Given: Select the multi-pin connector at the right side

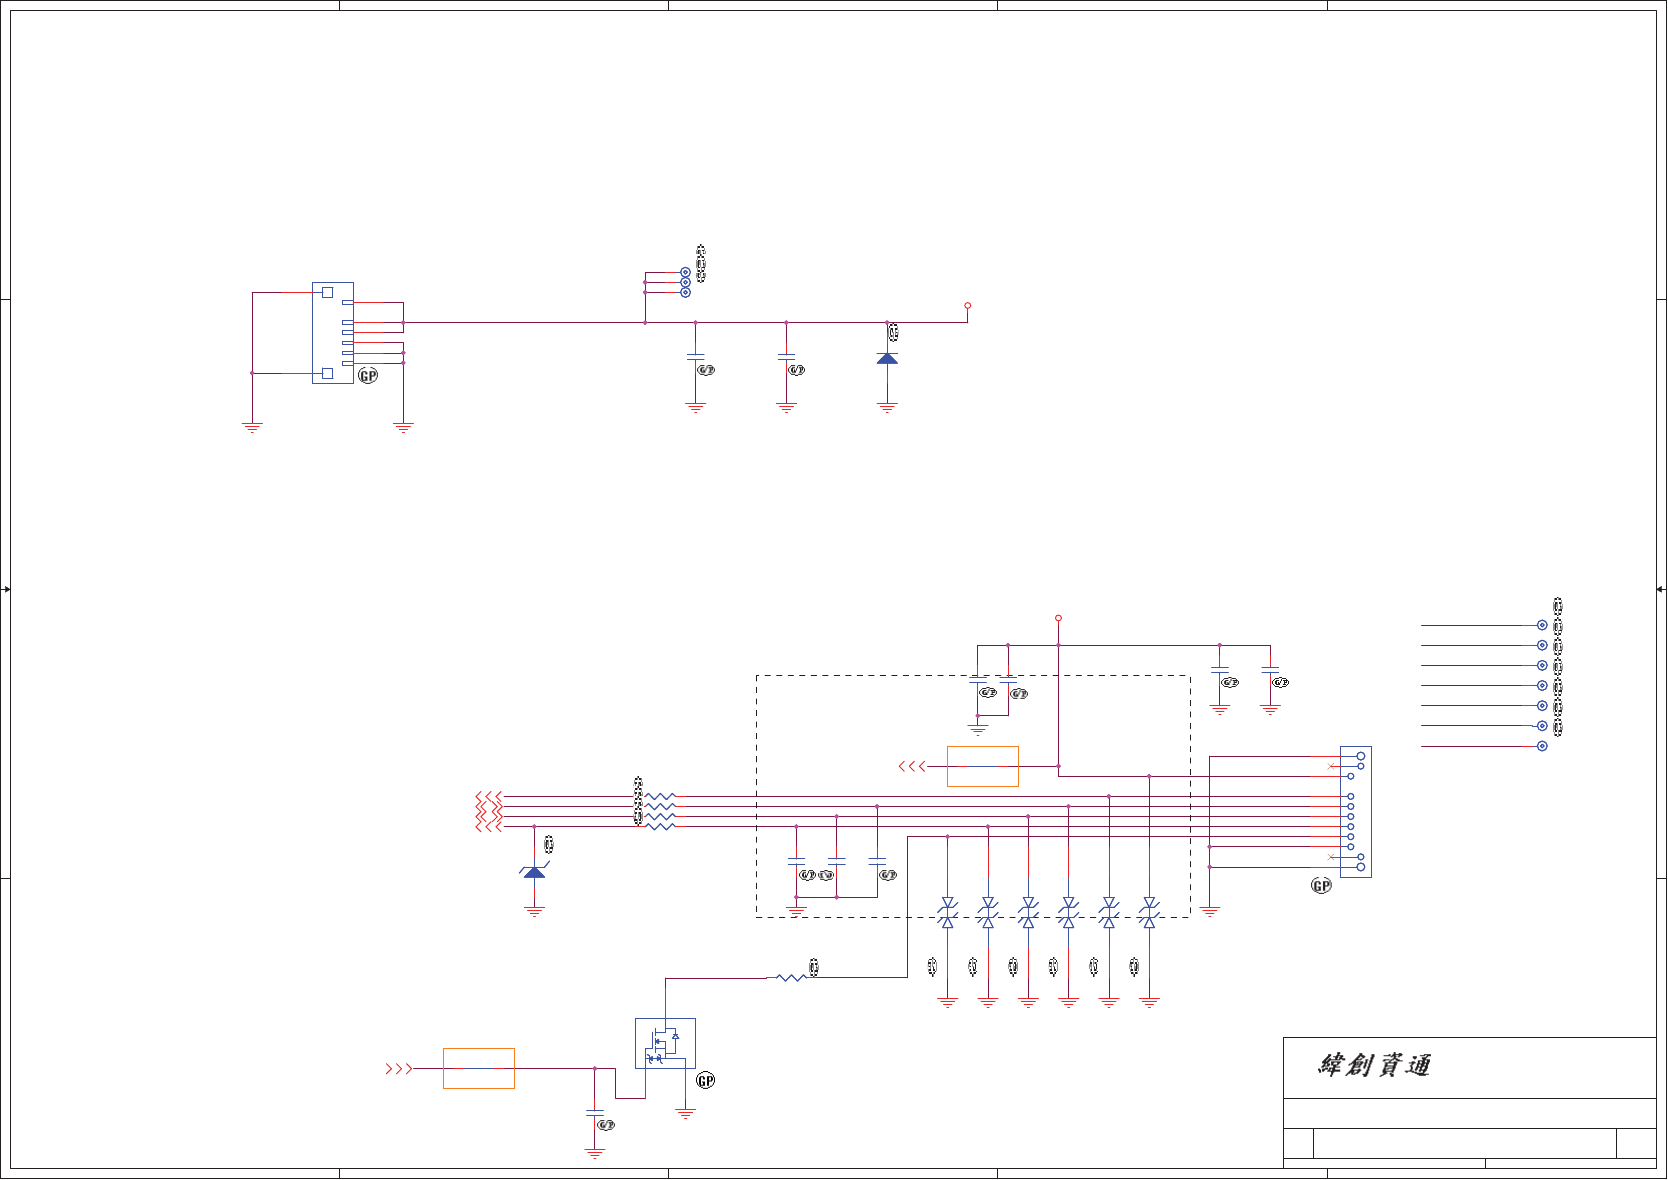Looking at the screenshot, I should point(1356,811).
